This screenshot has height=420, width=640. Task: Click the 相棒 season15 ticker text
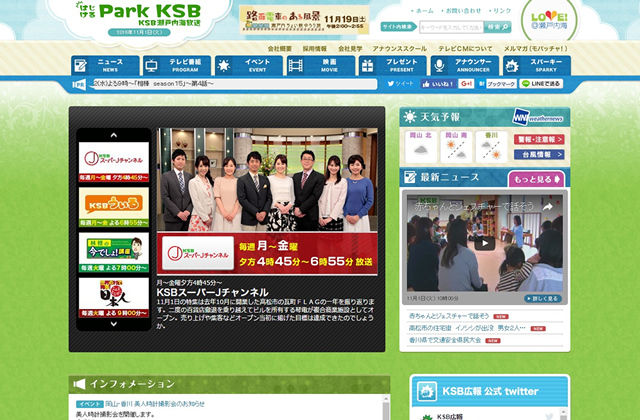[x=153, y=84]
